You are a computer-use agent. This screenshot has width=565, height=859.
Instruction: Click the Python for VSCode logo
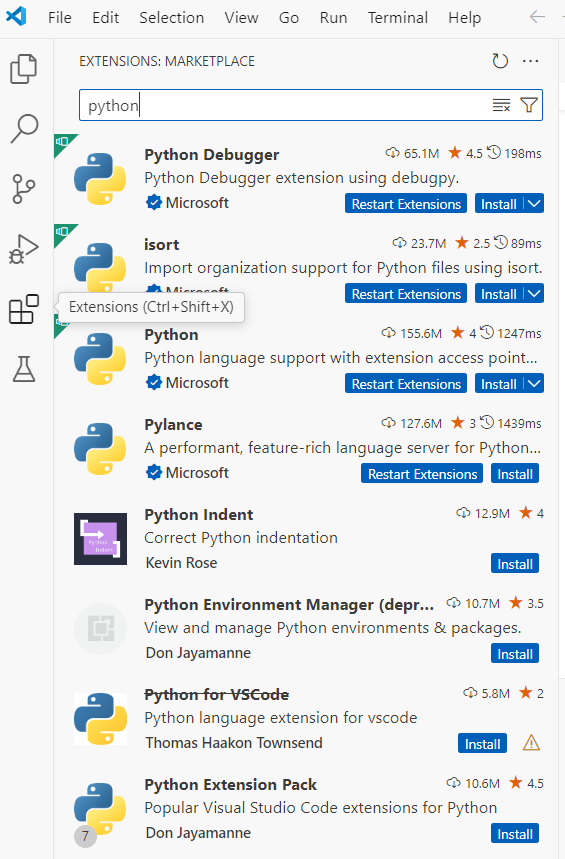[100, 719]
